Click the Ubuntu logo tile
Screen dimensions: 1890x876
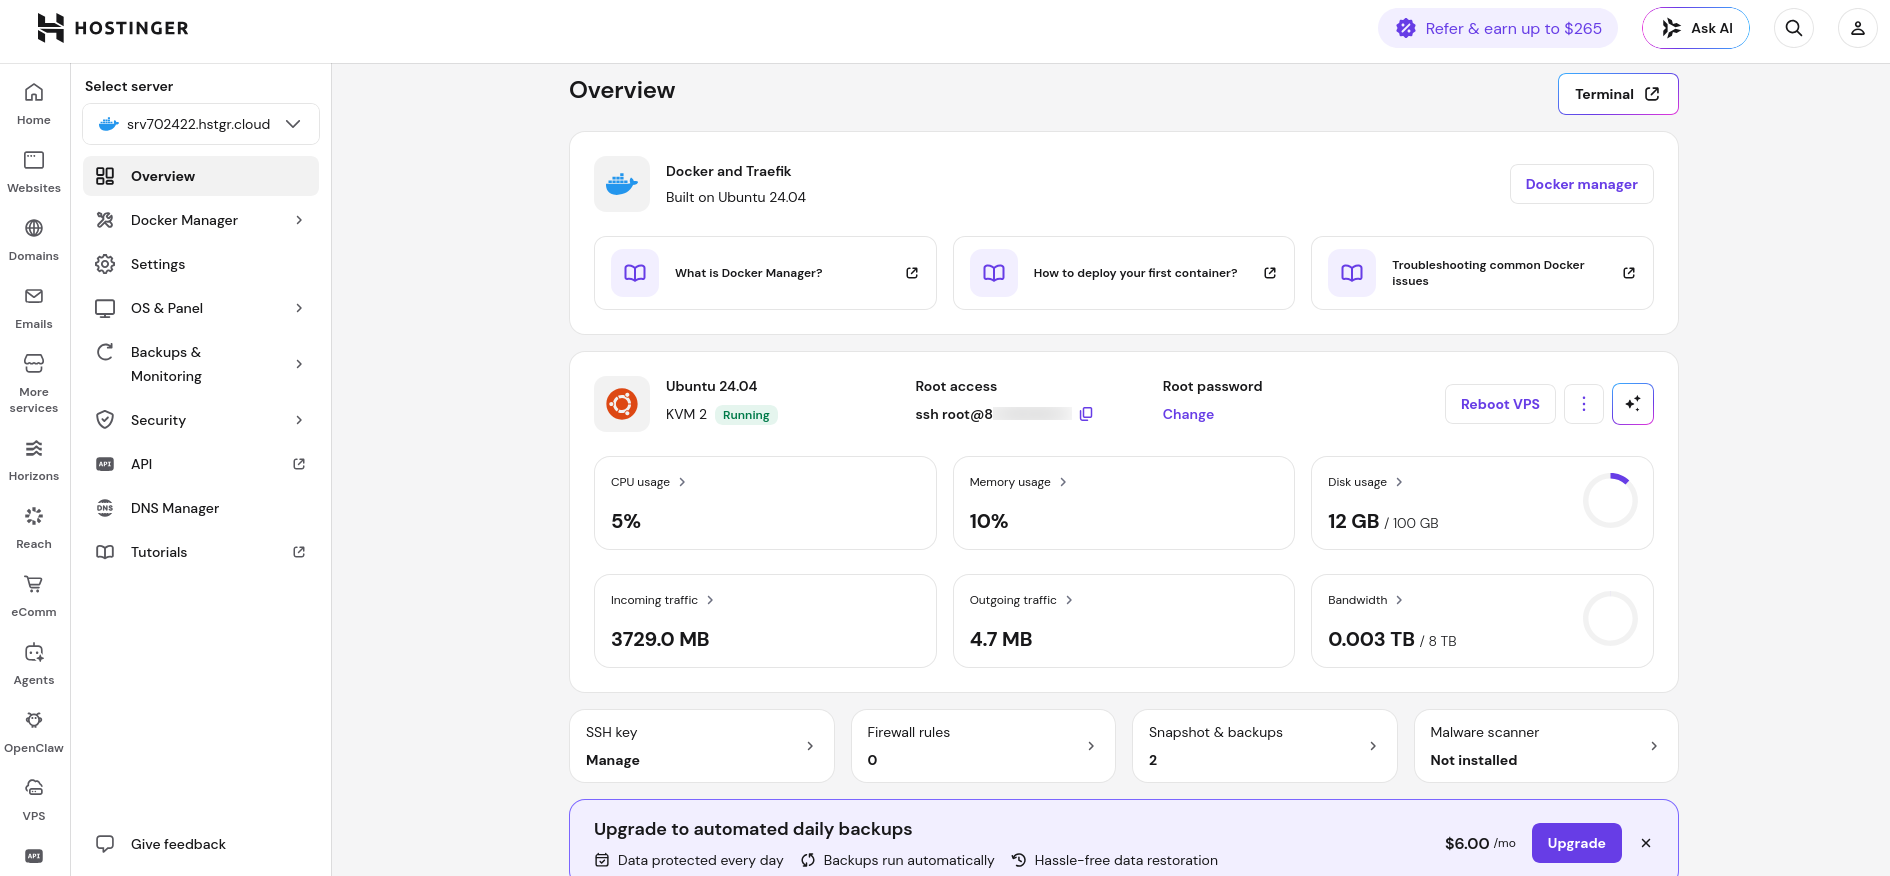click(622, 404)
